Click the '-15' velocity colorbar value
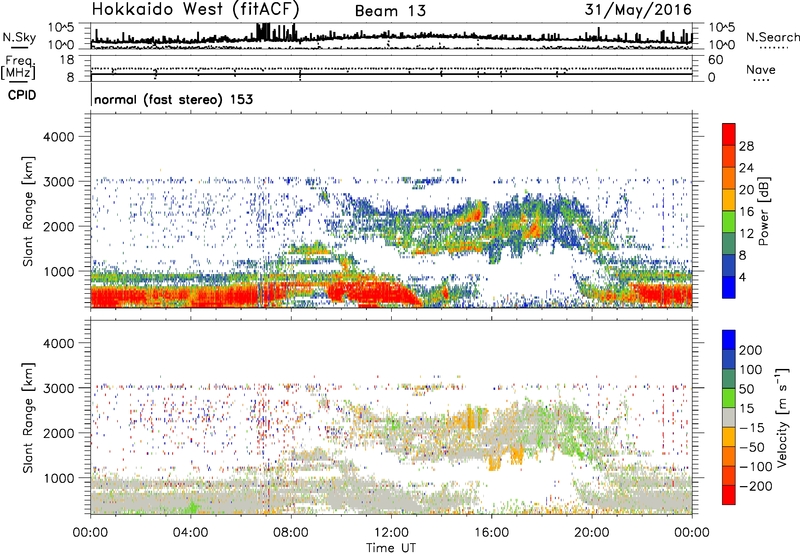 tap(752, 428)
